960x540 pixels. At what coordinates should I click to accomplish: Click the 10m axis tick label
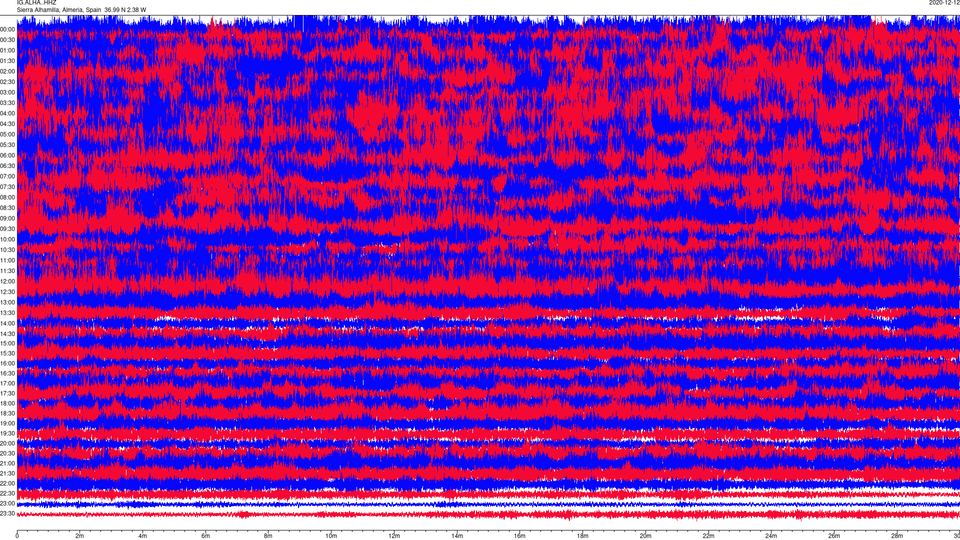331,536
